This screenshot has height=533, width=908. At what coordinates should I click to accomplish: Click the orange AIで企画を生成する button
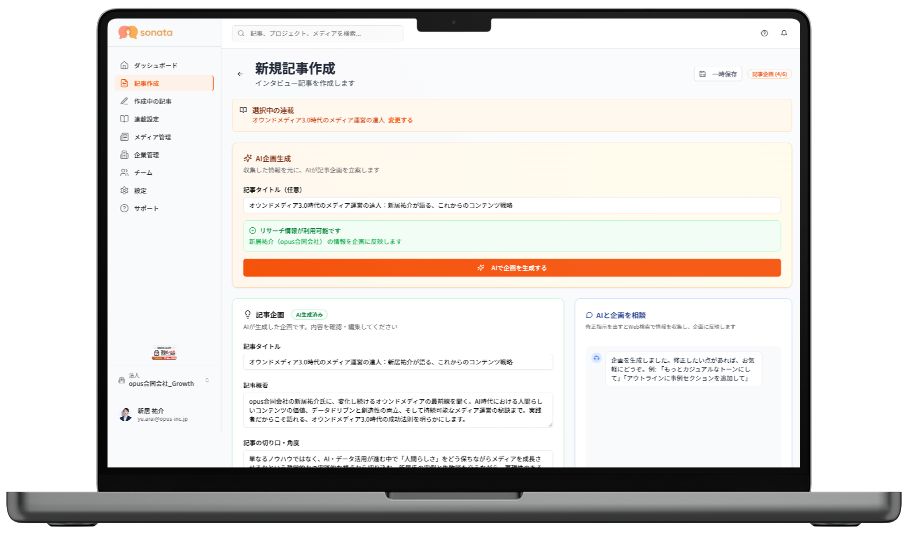pyautogui.click(x=511, y=268)
